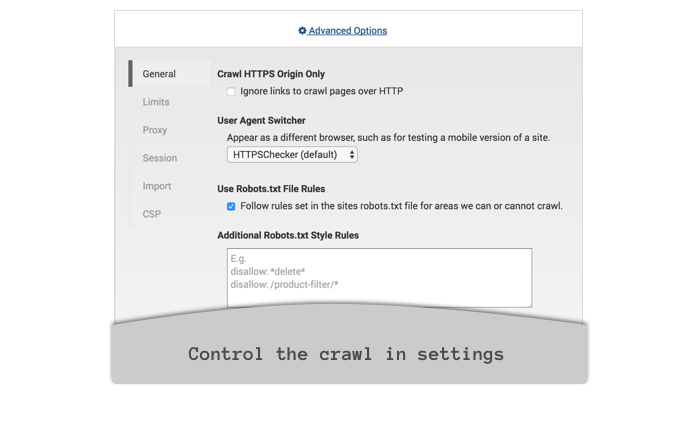696x431 pixels.
Task: Click the gear icon beside Advanced Options
Action: coord(302,31)
